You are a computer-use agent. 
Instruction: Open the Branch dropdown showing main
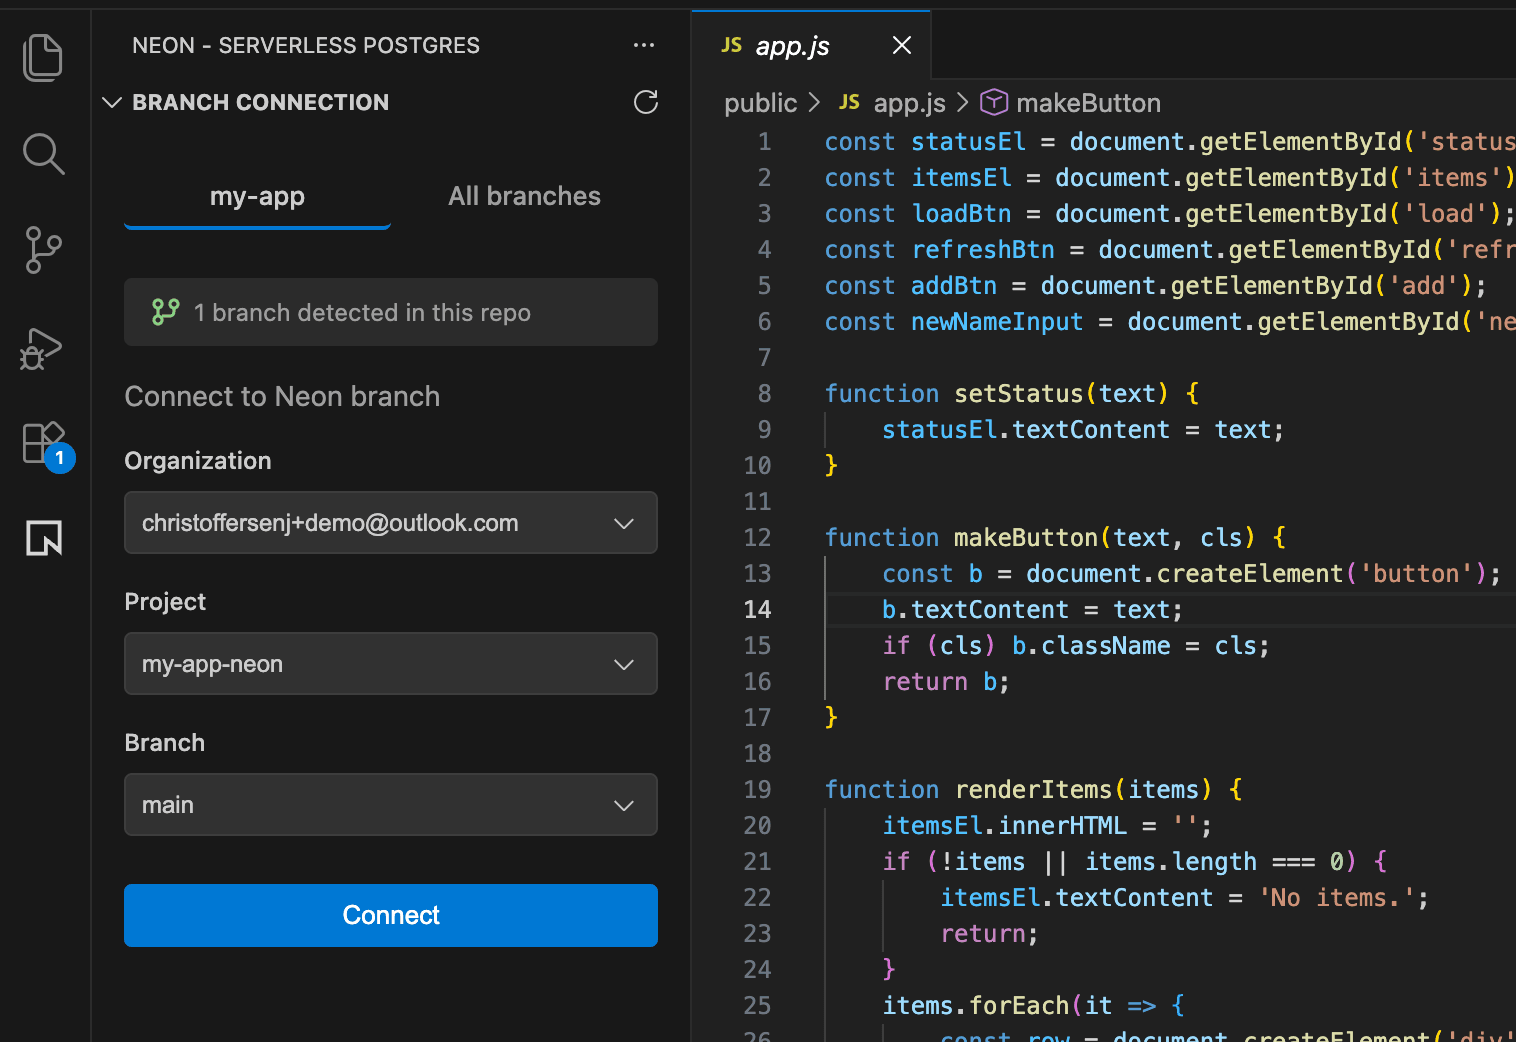pos(390,805)
